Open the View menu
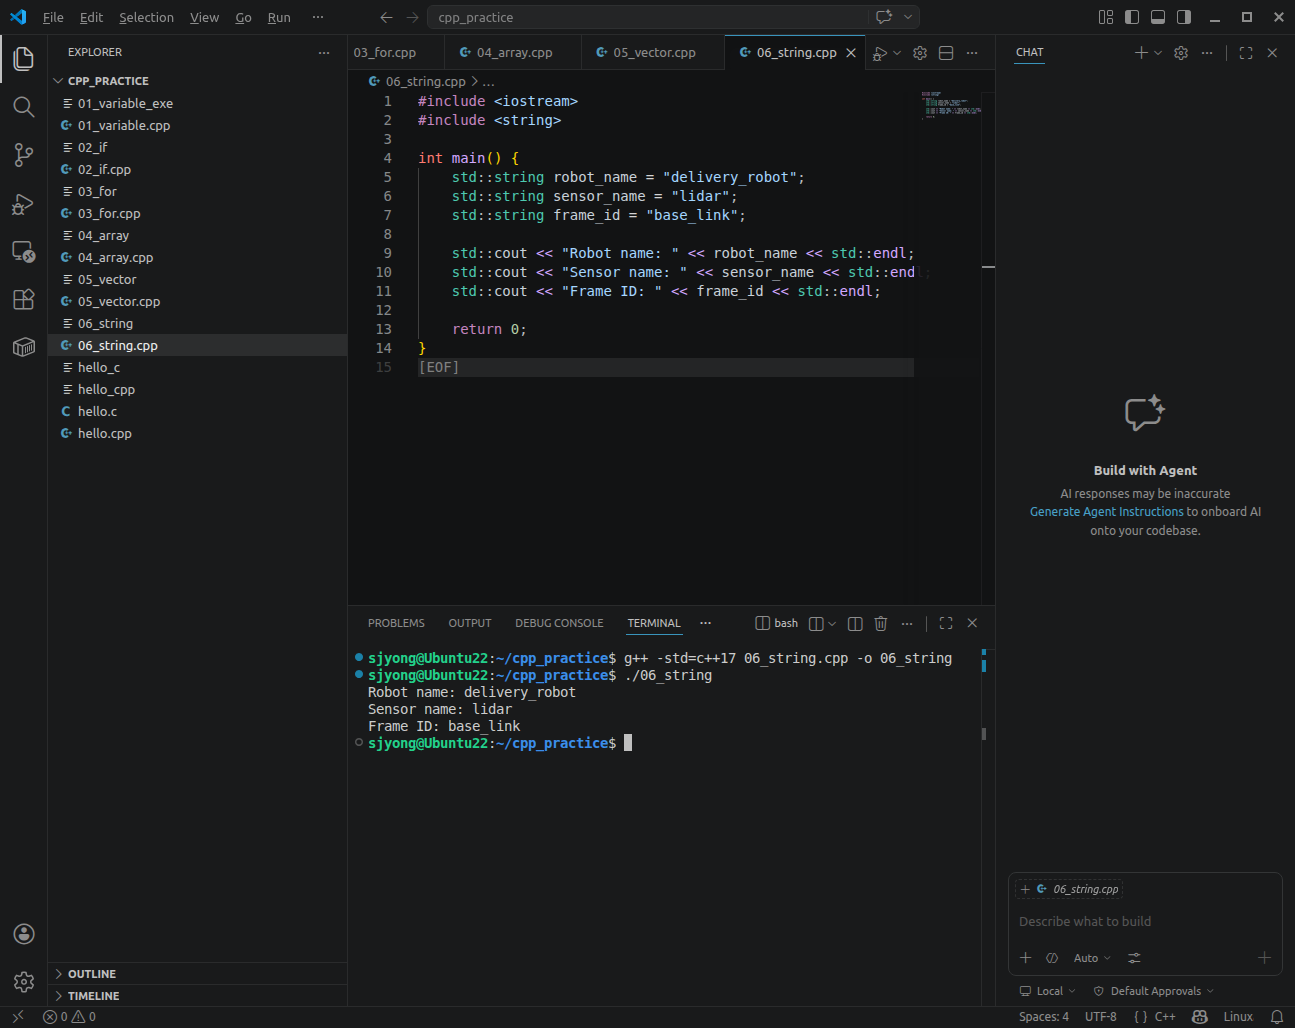Image resolution: width=1295 pixels, height=1028 pixels. click(204, 17)
